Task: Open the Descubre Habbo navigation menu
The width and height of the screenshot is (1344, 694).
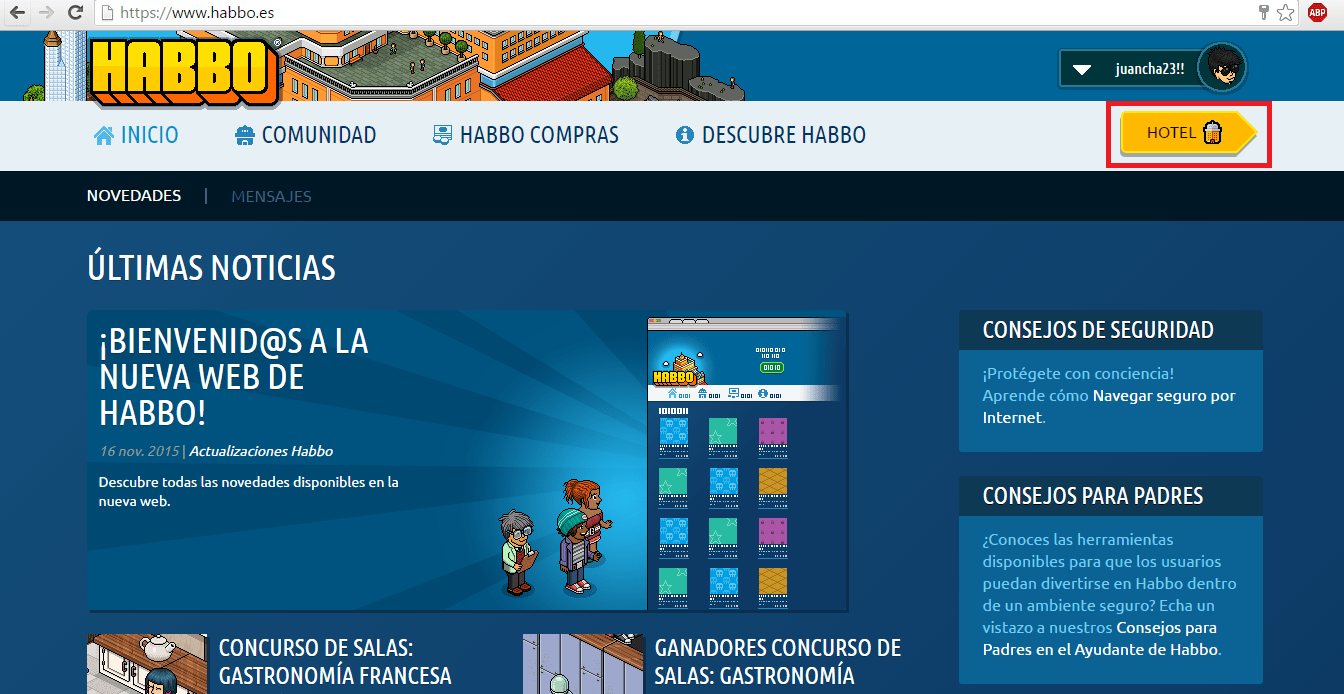Action: tap(770, 135)
